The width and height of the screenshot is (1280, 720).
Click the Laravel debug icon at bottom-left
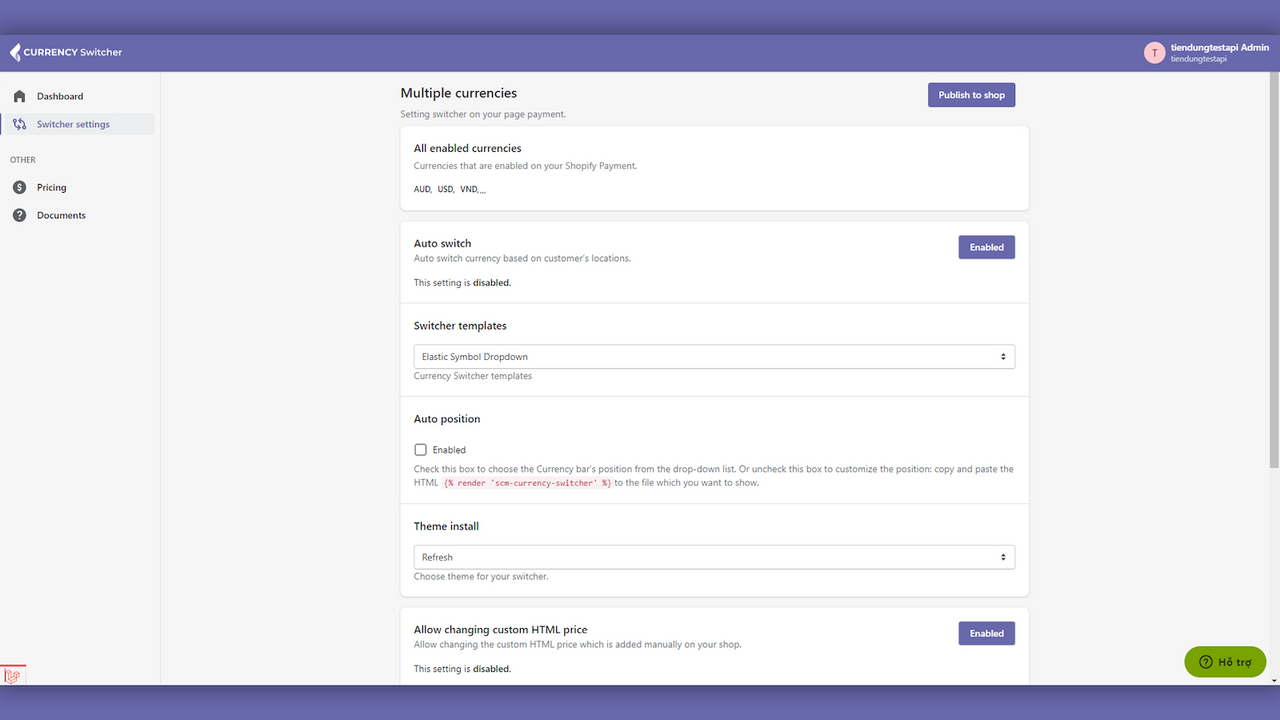(13, 676)
